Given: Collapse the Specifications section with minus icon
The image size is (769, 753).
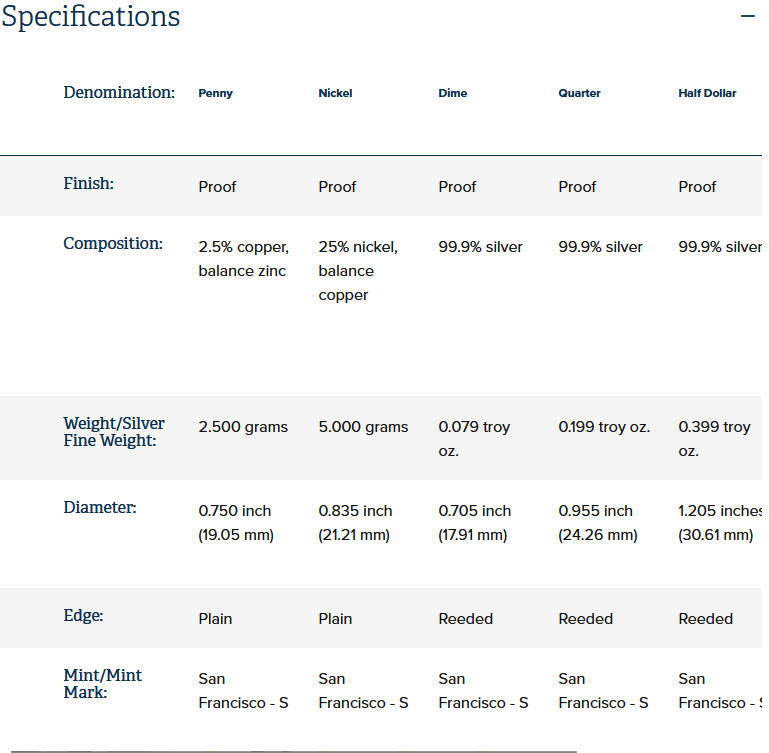Looking at the screenshot, I should pos(747,17).
